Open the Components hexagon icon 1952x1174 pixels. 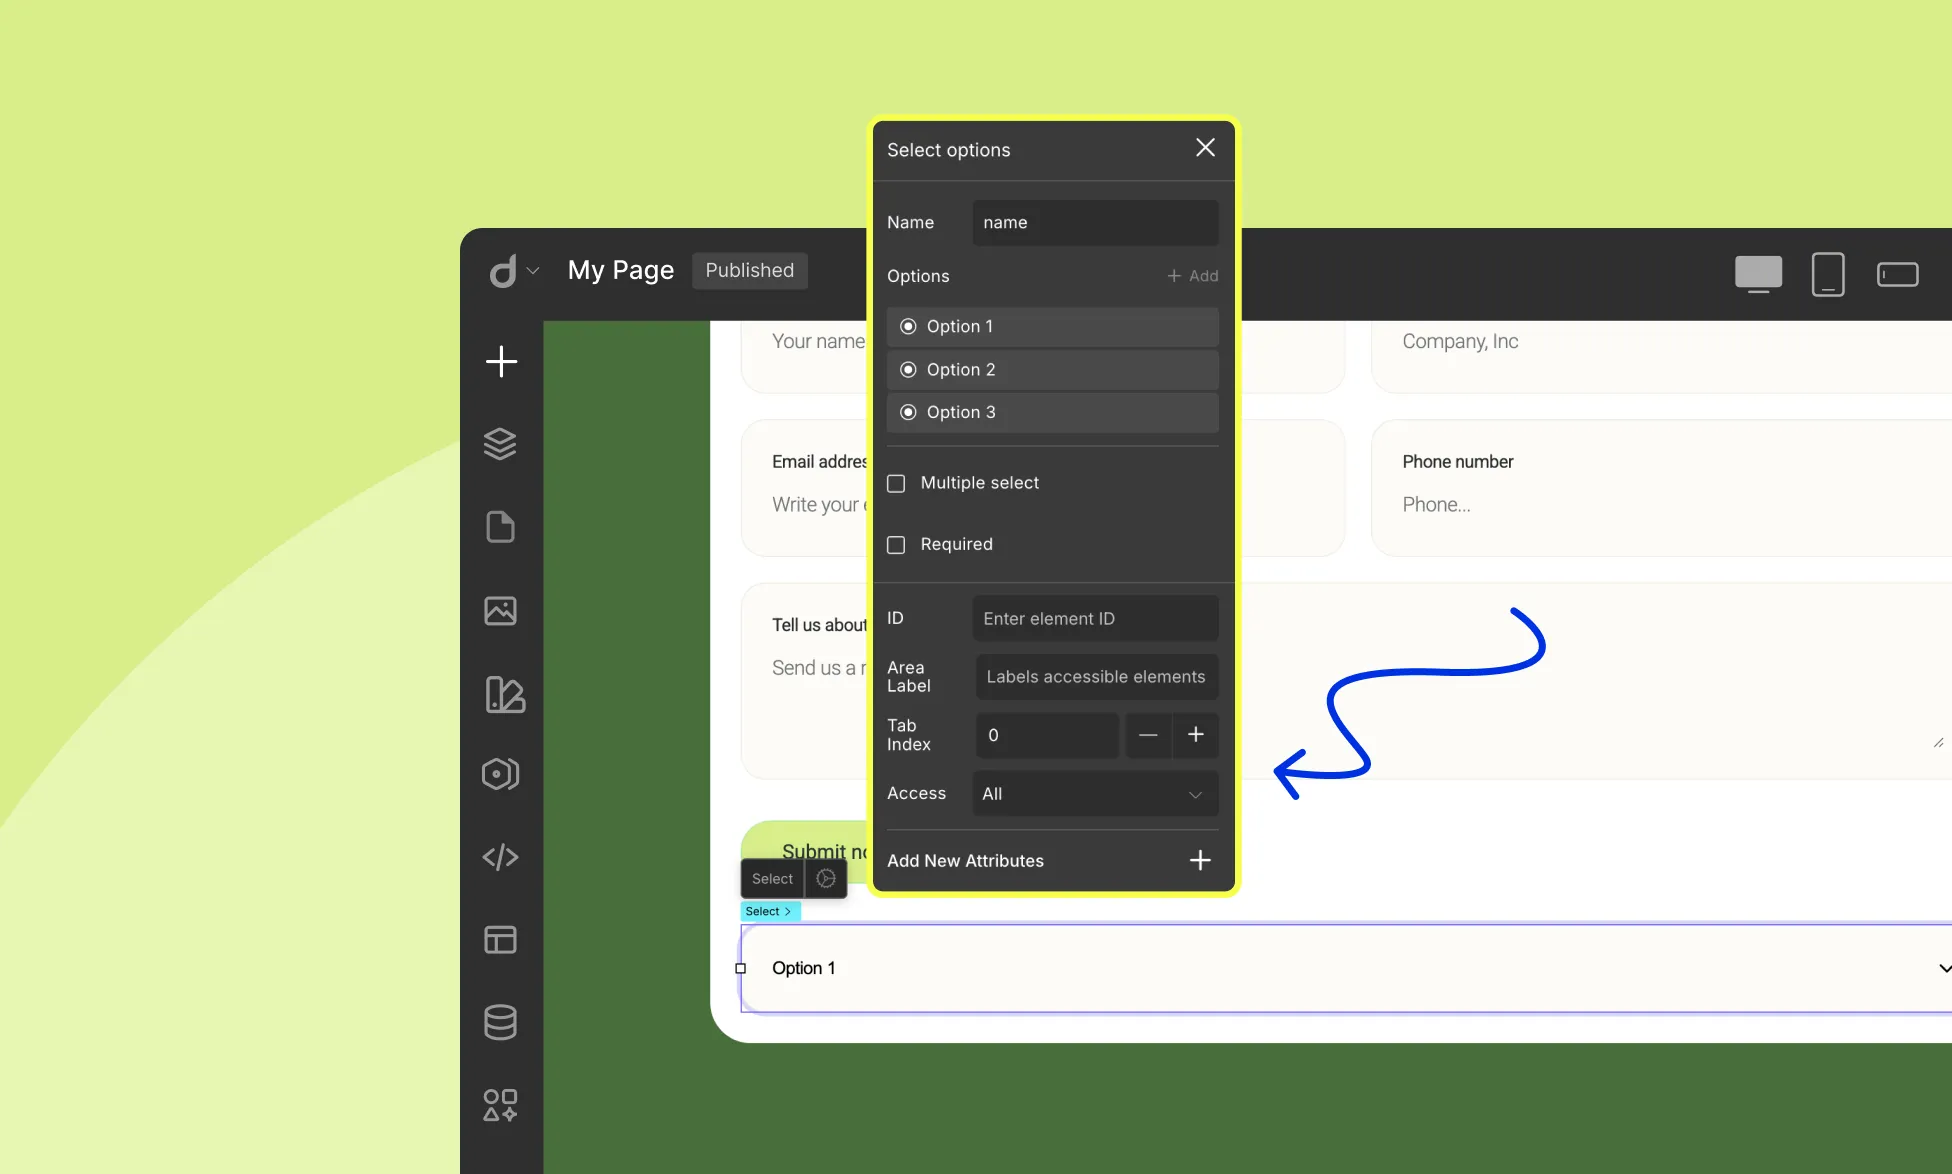pyautogui.click(x=500, y=774)
